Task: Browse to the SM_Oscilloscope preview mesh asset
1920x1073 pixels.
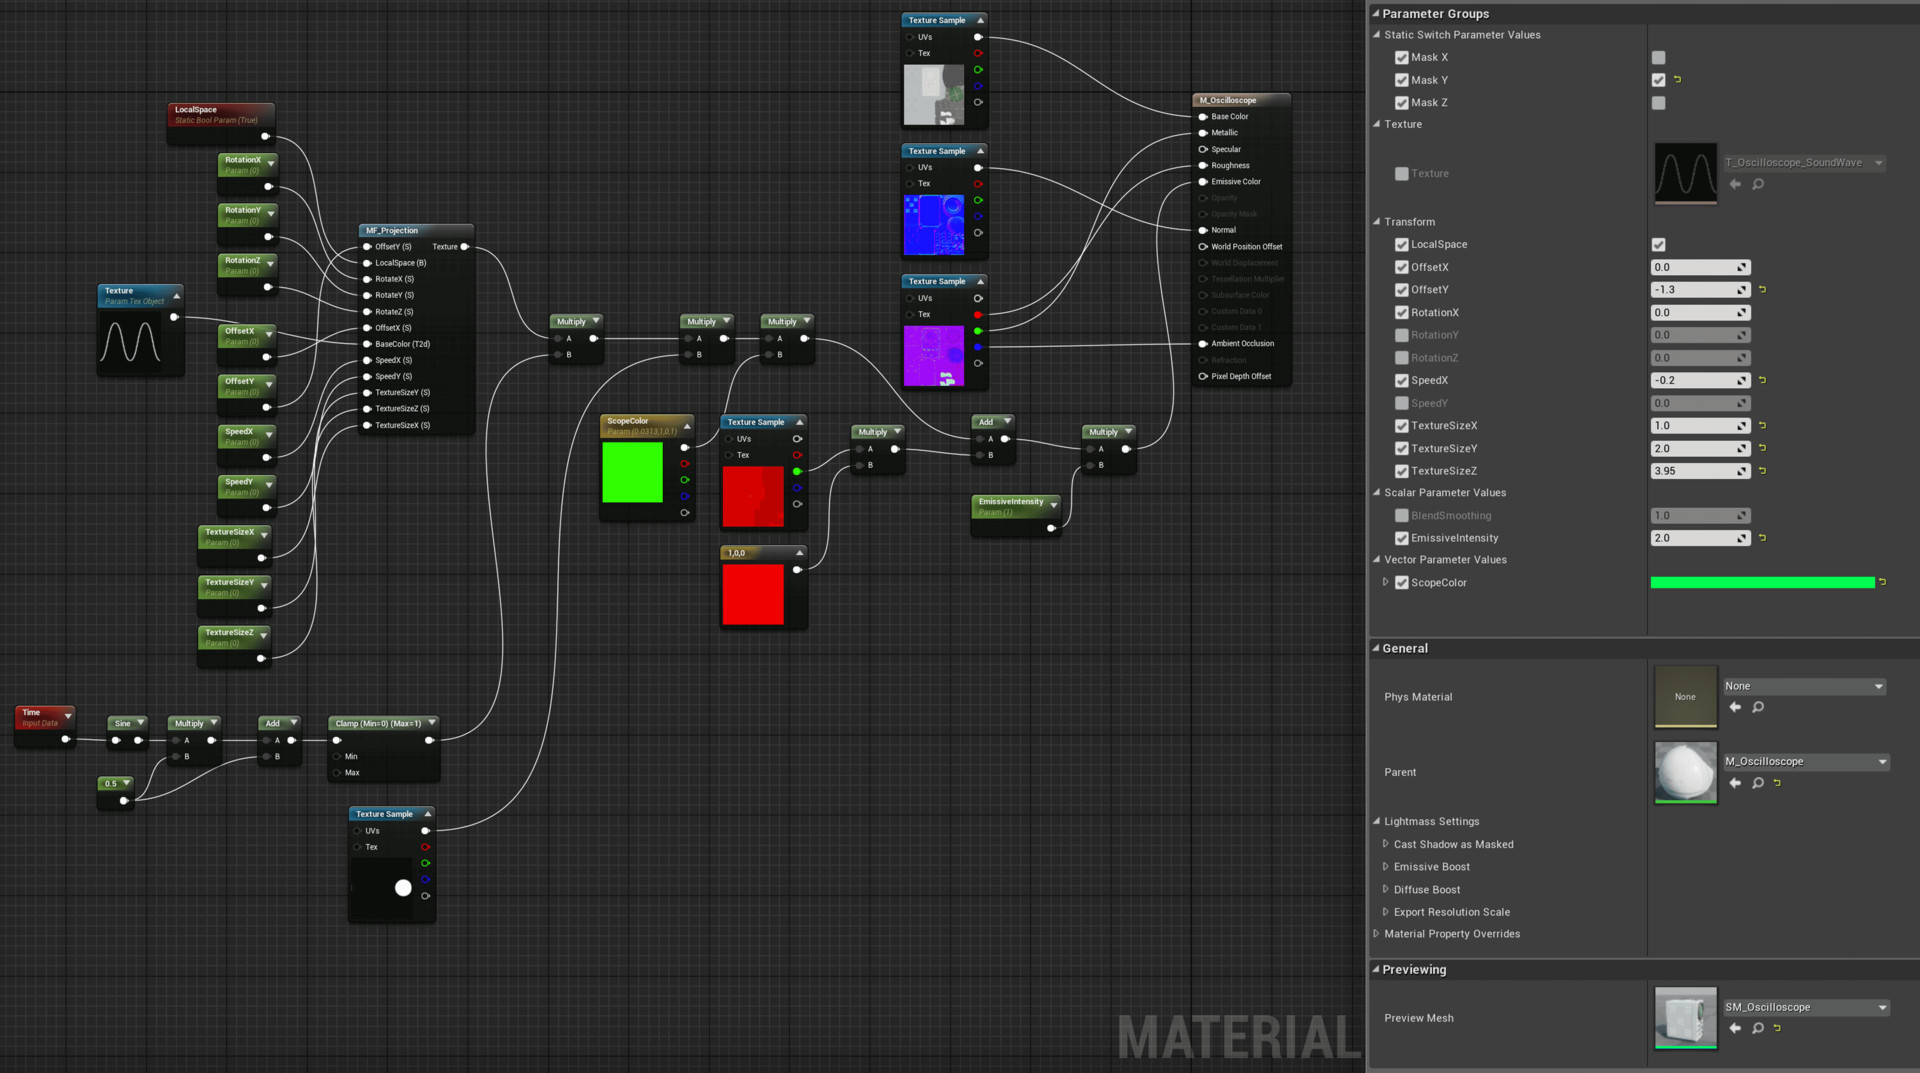Action: click(x=1758, y=1028)
